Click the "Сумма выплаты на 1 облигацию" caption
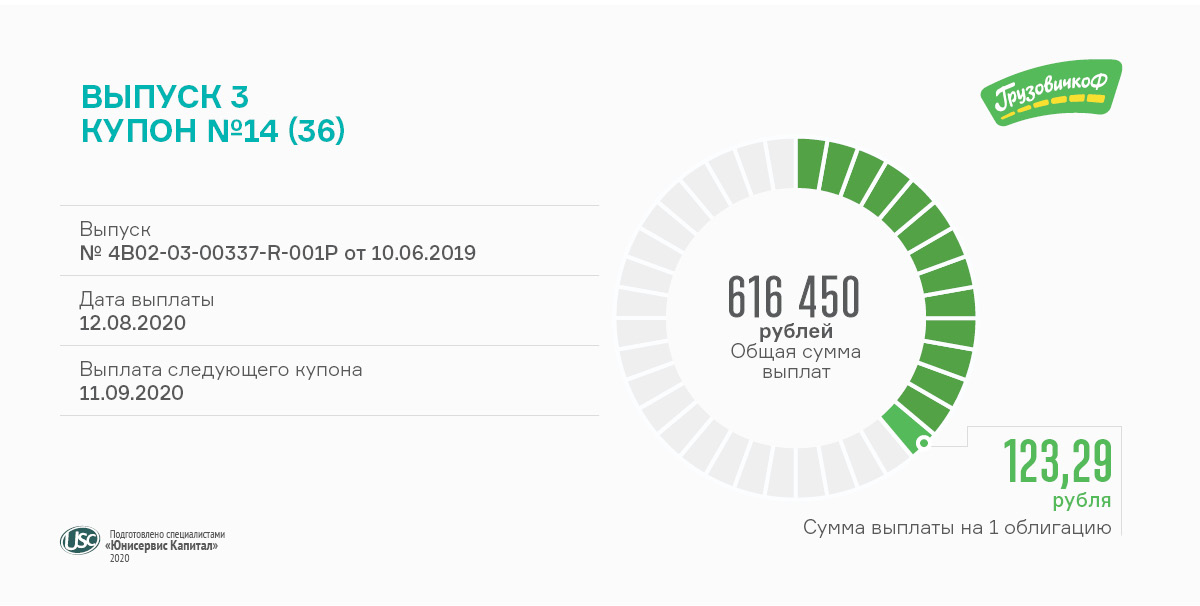This screenshot has height=606, width=1200. [957, 527]
